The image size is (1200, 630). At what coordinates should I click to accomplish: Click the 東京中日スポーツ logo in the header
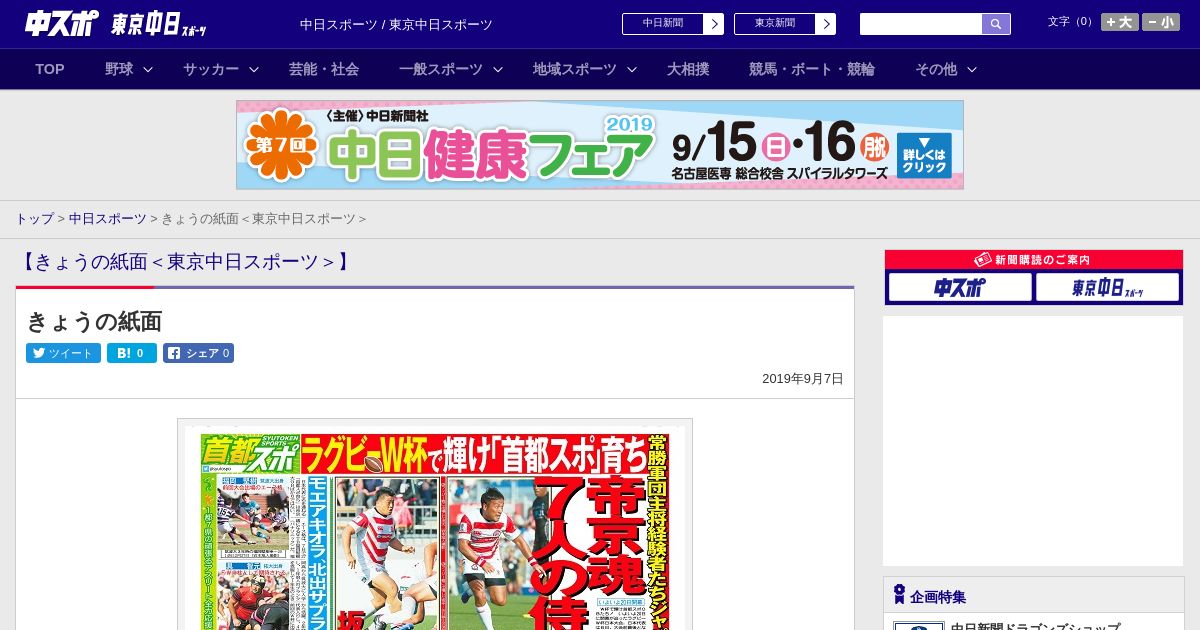(x=159, y=24)
